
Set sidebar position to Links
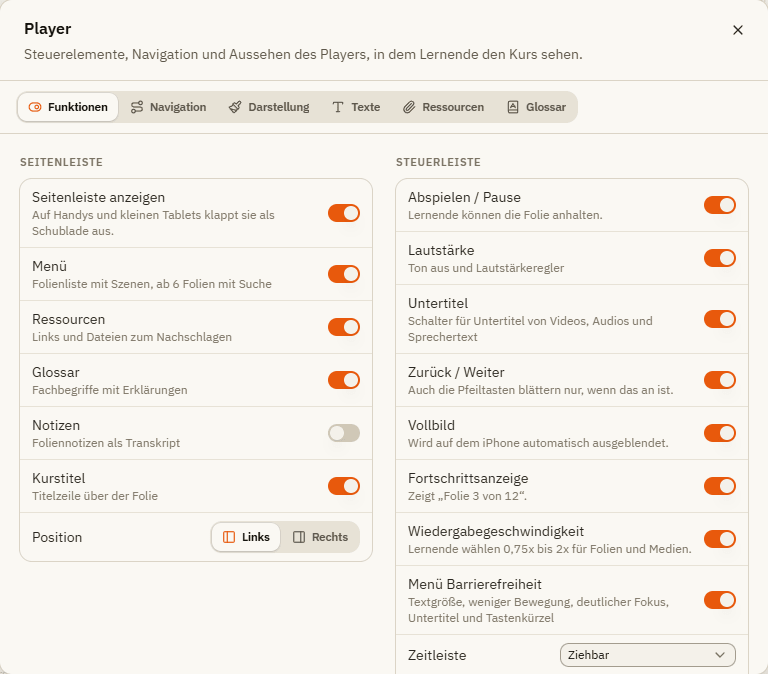[246, 537]
